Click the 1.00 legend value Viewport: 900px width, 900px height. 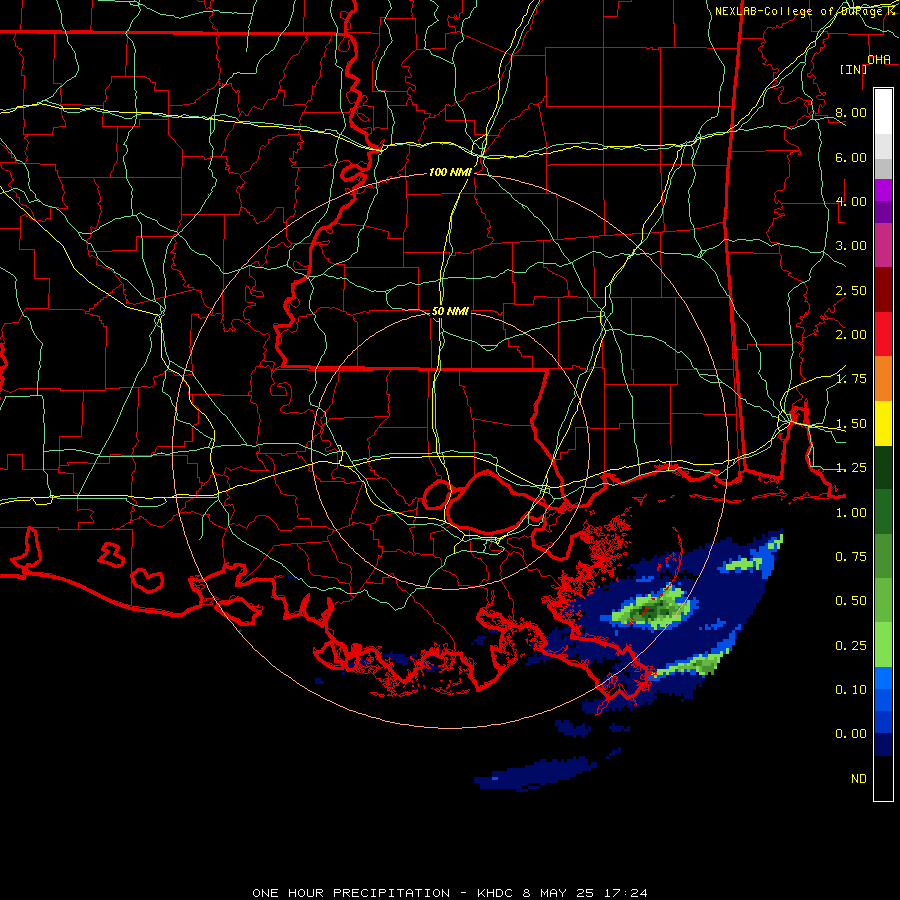point(851,513)
